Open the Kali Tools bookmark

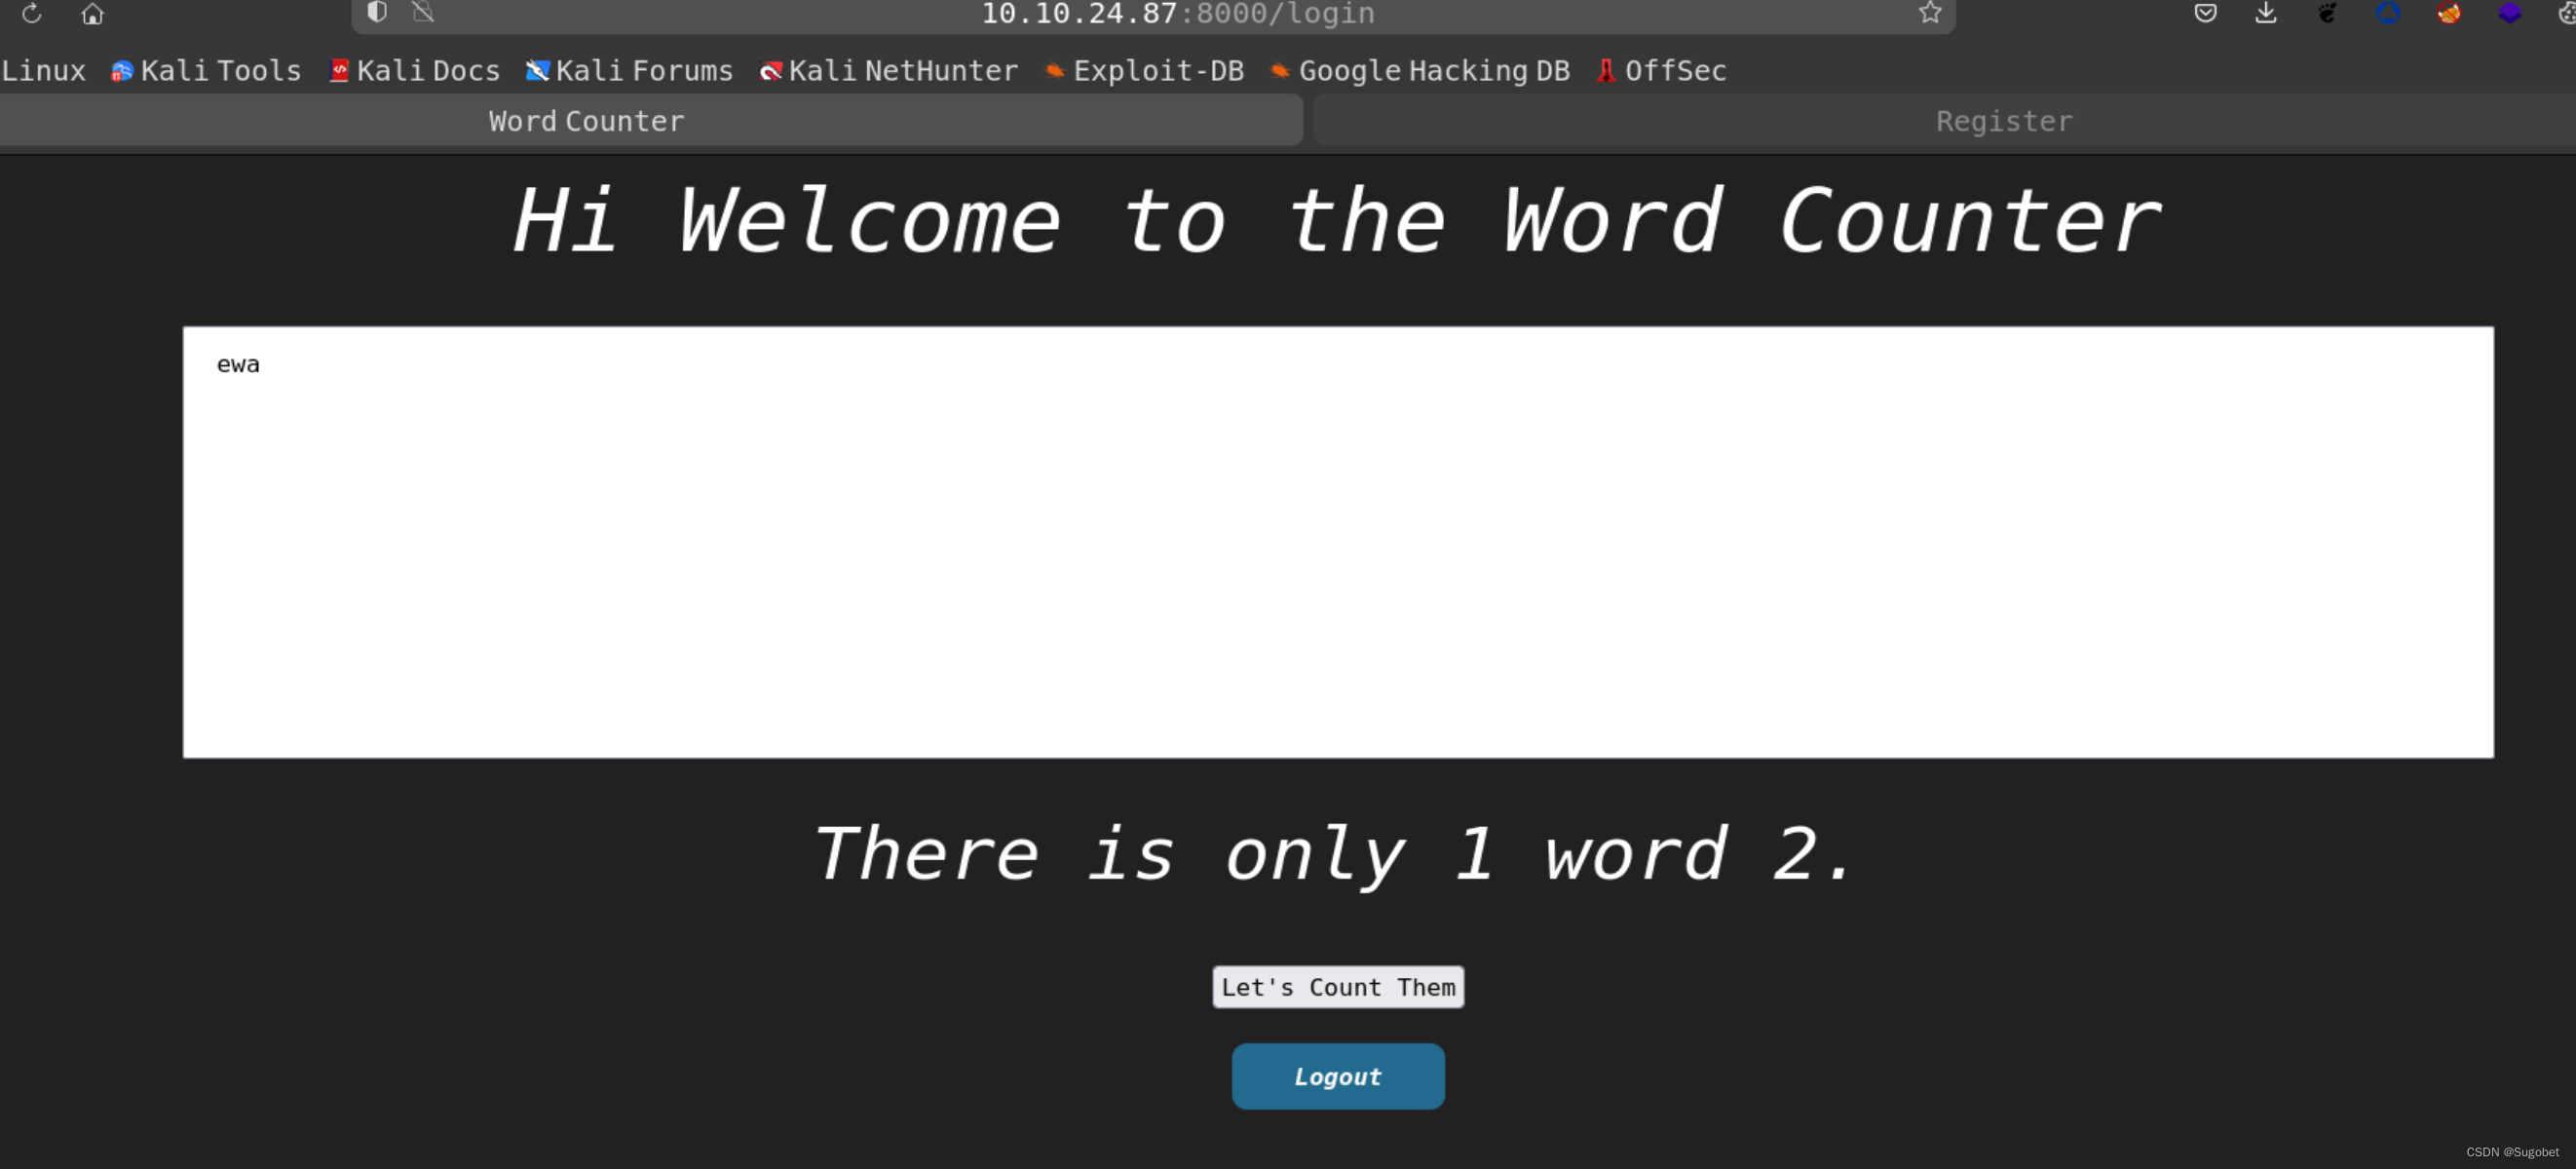click(x=206, y=71)
